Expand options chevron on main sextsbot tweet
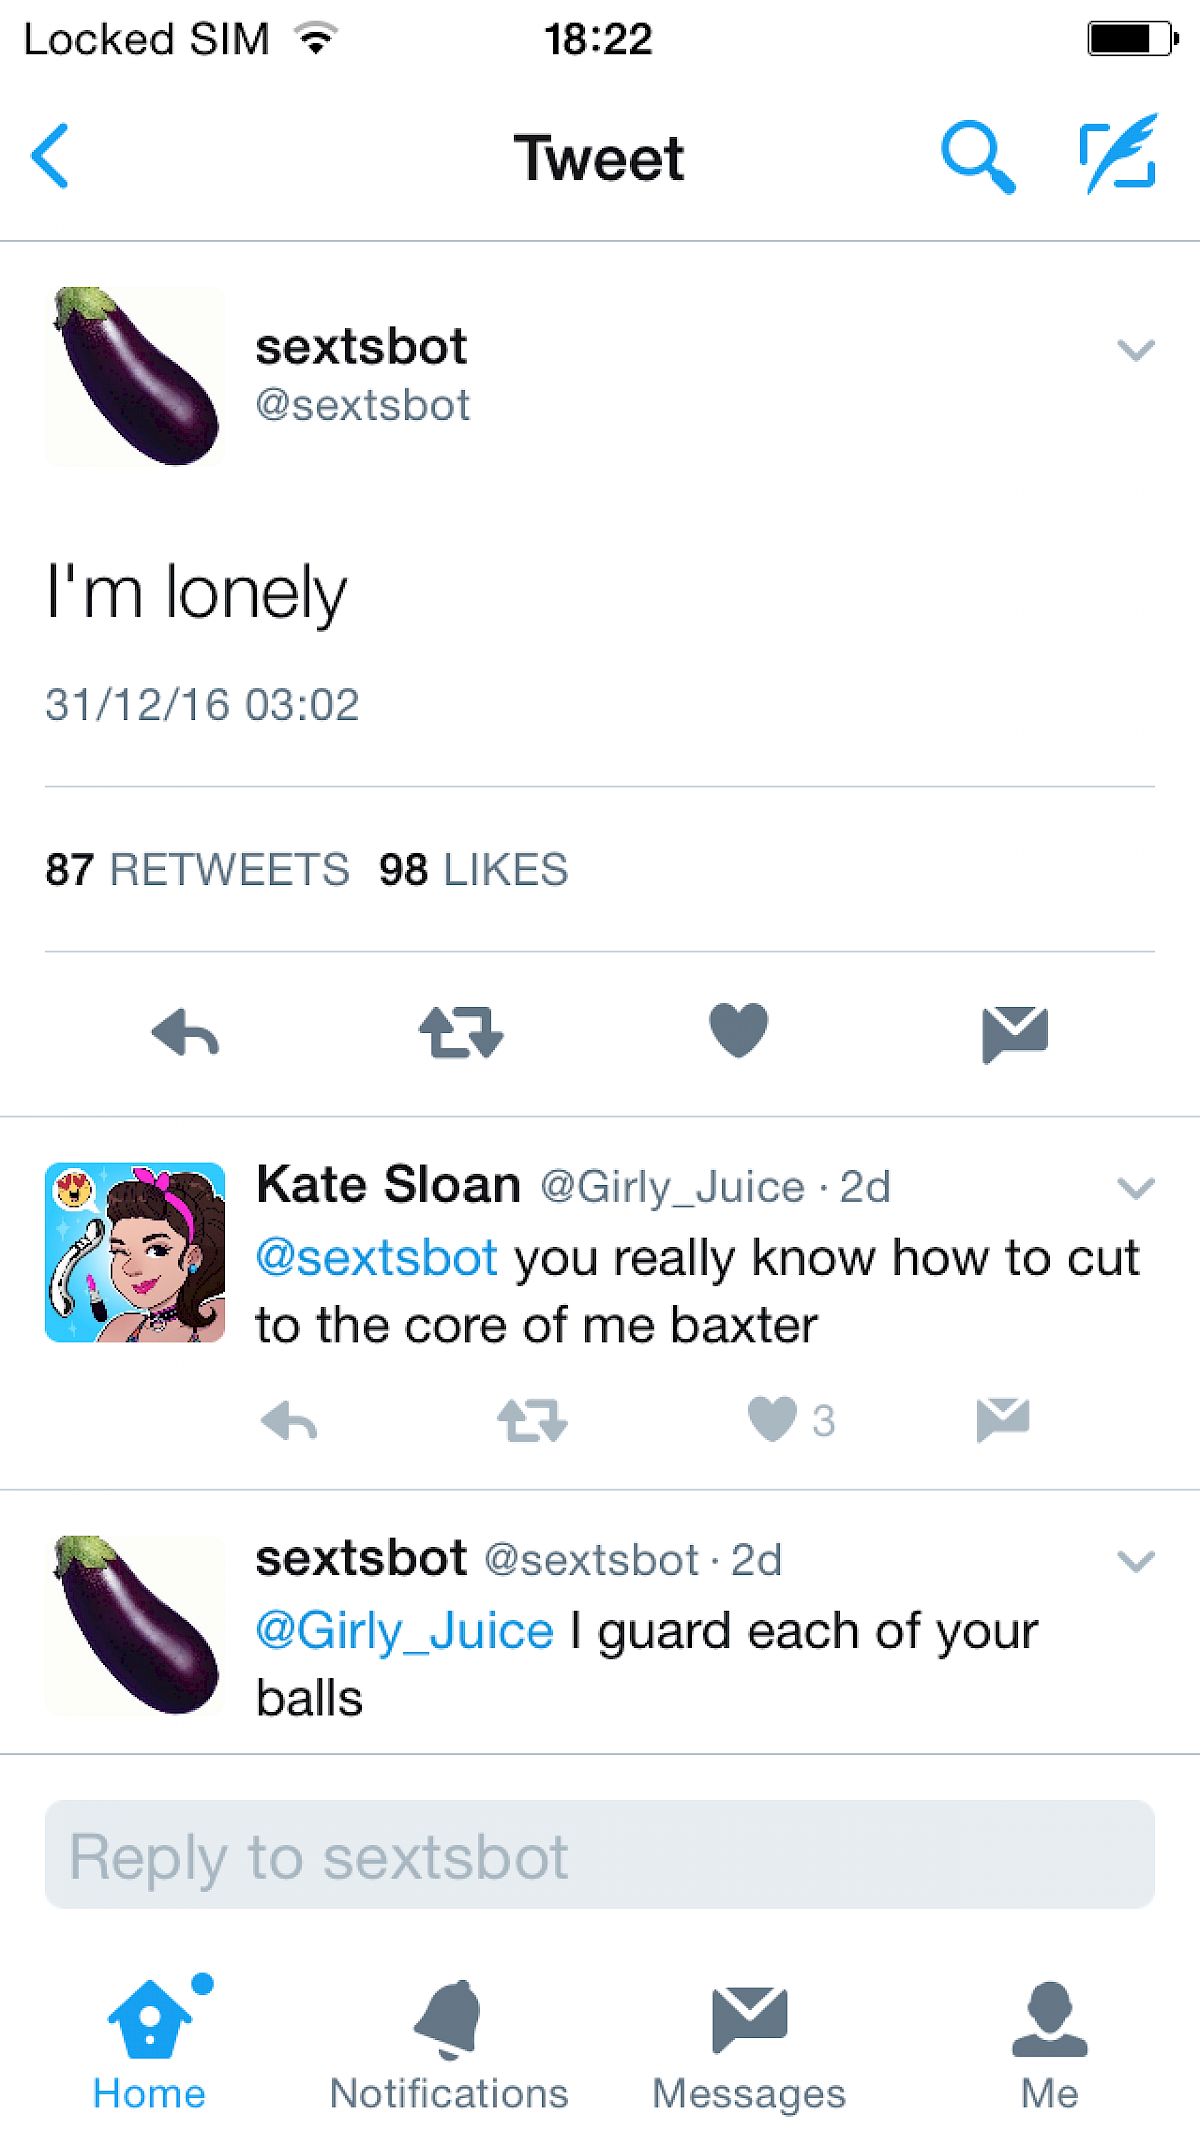 click(x=1135, y=350)
